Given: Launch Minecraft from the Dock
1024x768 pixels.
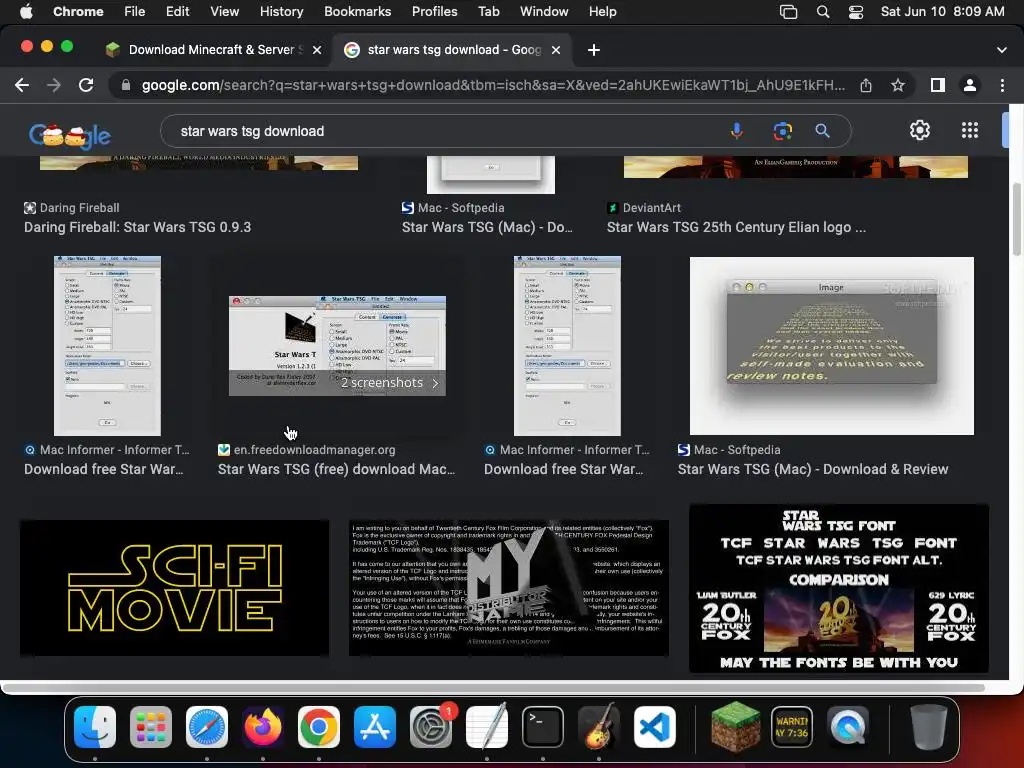Looking at the screenshot, I should [x=735, y=727].
